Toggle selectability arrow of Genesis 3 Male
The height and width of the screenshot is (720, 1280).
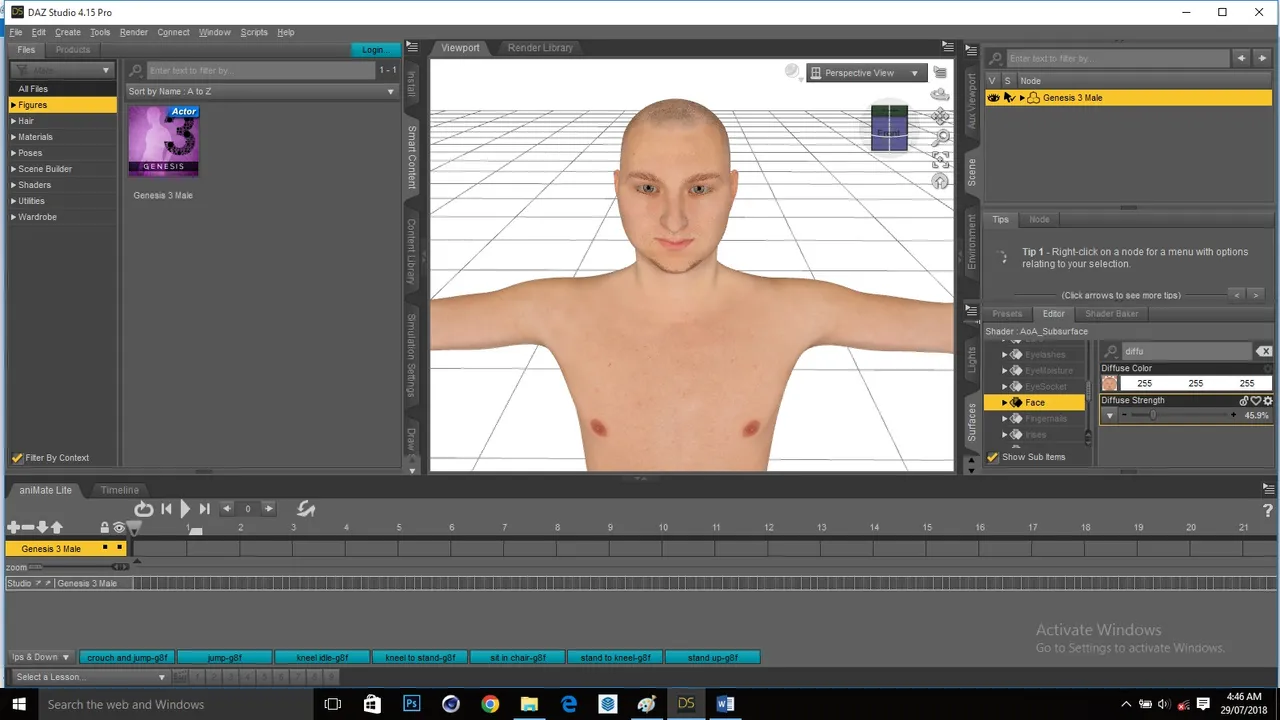pos(1008,98)
